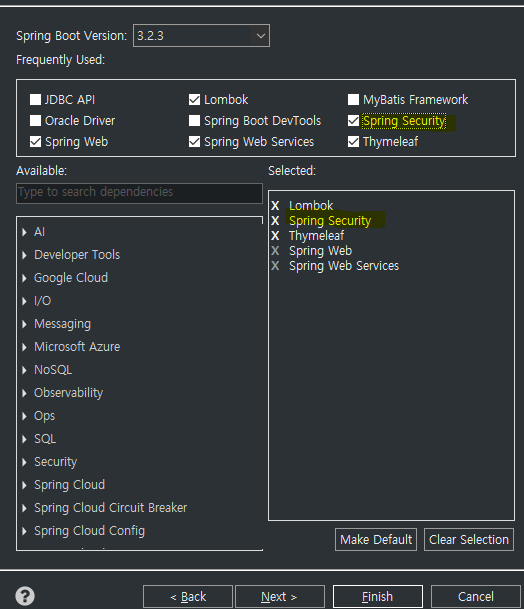
Task: Expand the NoSQL category
Action: (x=24, y=370)
